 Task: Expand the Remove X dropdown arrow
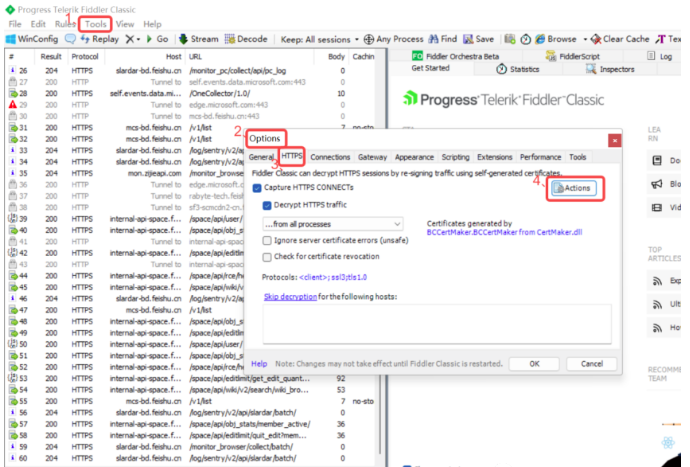[138, 40]
